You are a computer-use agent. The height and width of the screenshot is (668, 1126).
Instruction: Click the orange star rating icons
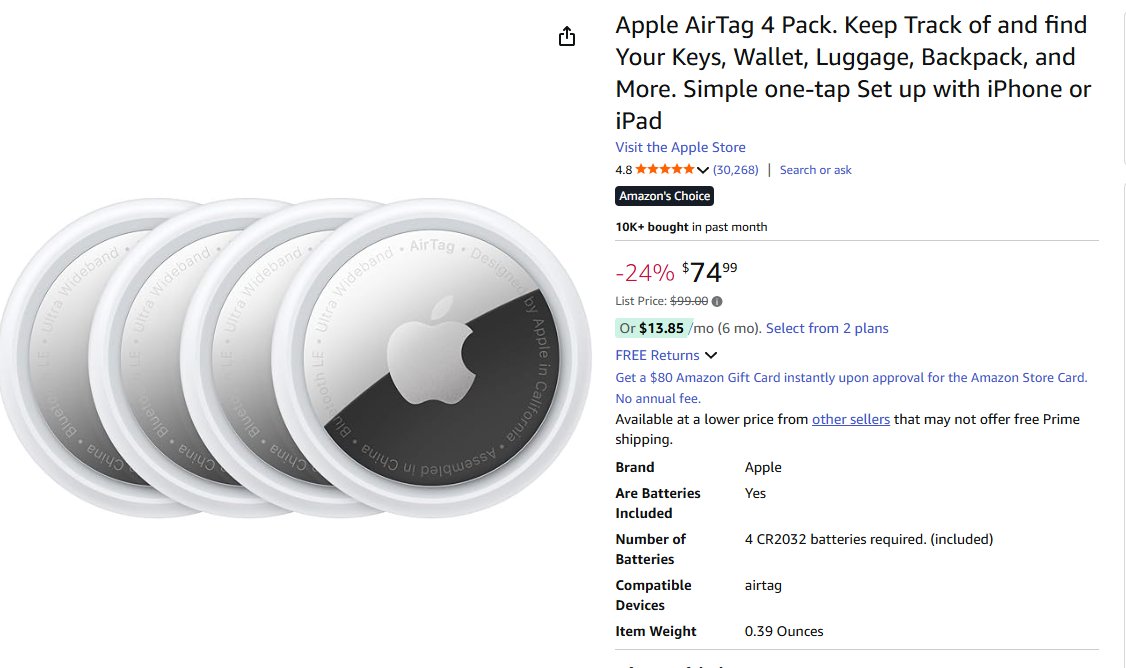click(x=664, y=170)
